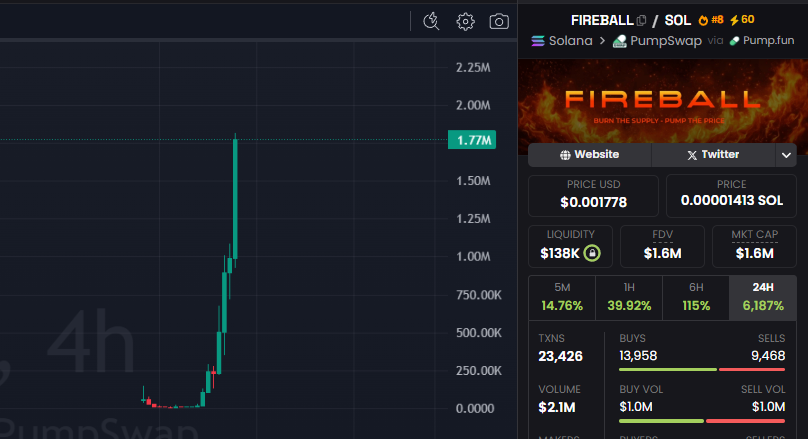Click the 1.00M price axis label

pyautogui.click(x=473, y=257)
